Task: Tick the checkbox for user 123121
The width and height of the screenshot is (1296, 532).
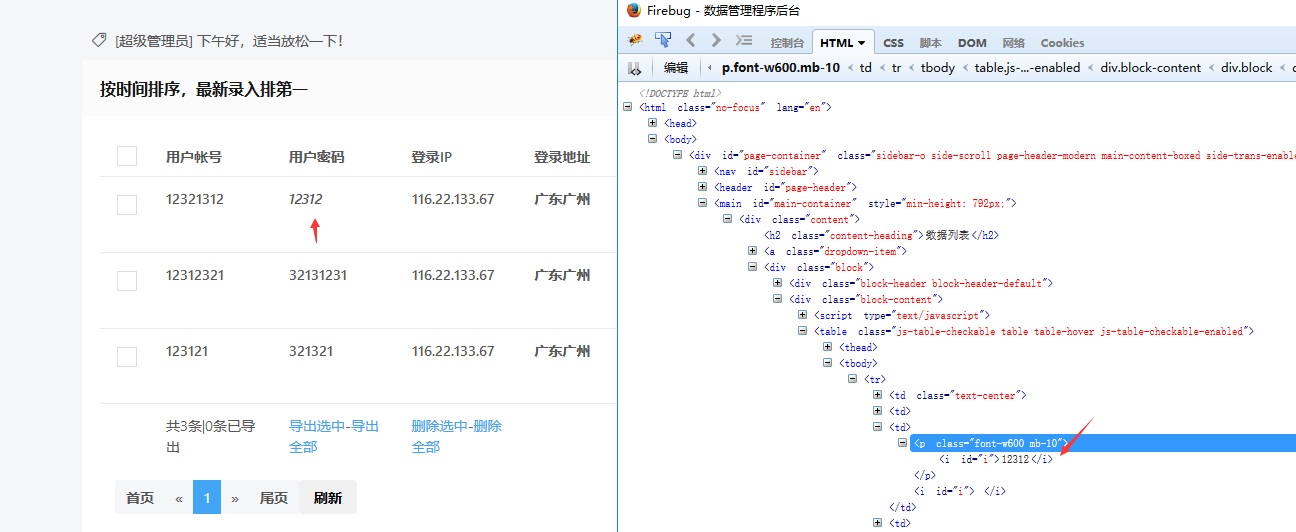Action: click(x=127, y=356)
